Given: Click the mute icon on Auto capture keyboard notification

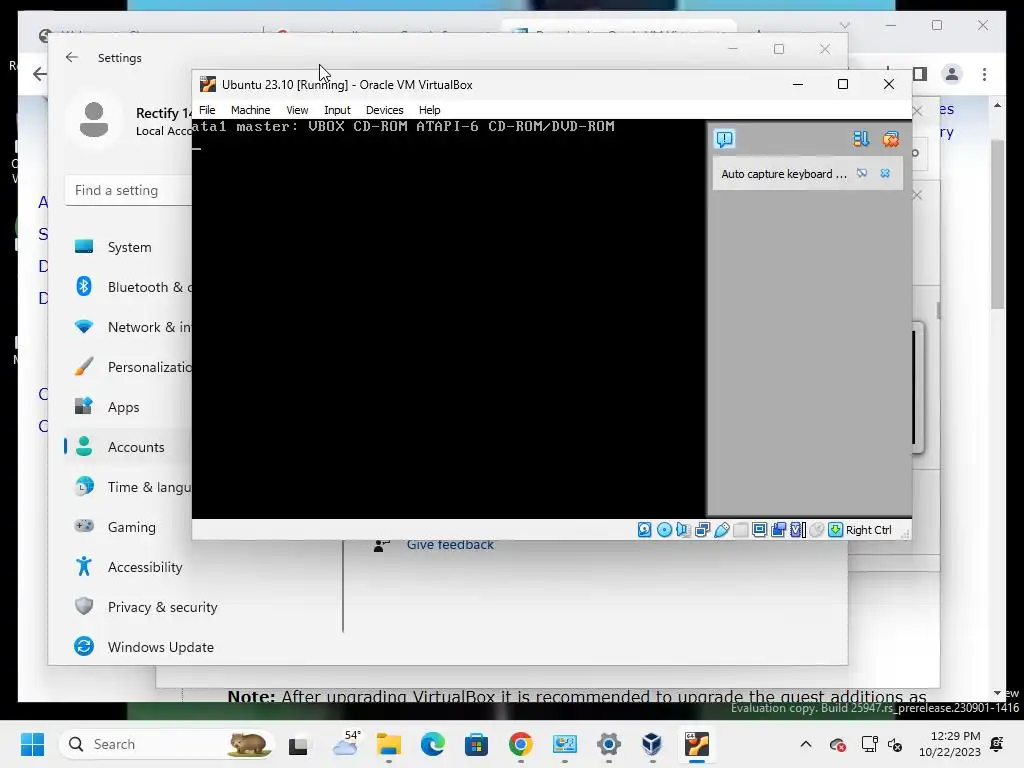Looking at the screenshot, I should 862,174.
